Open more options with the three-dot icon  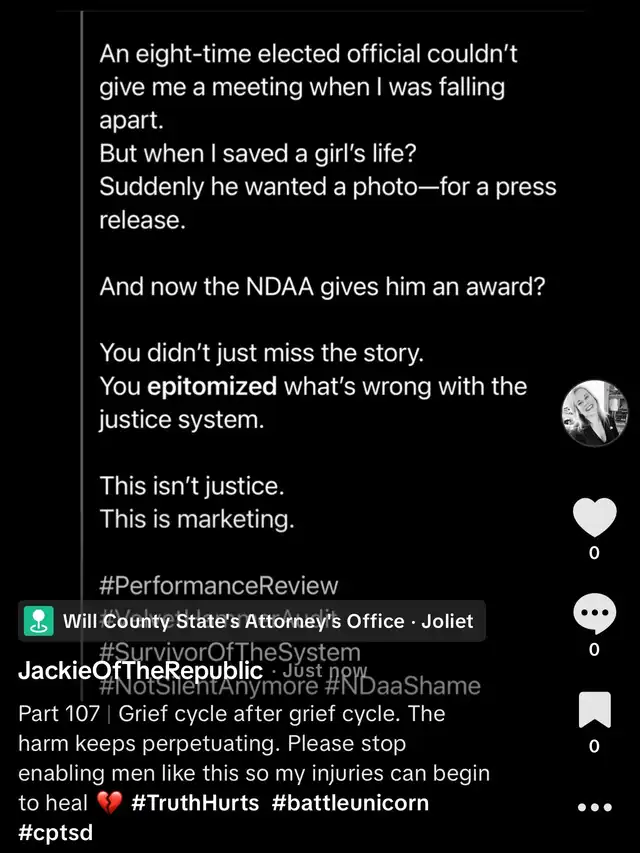(594, 807)
